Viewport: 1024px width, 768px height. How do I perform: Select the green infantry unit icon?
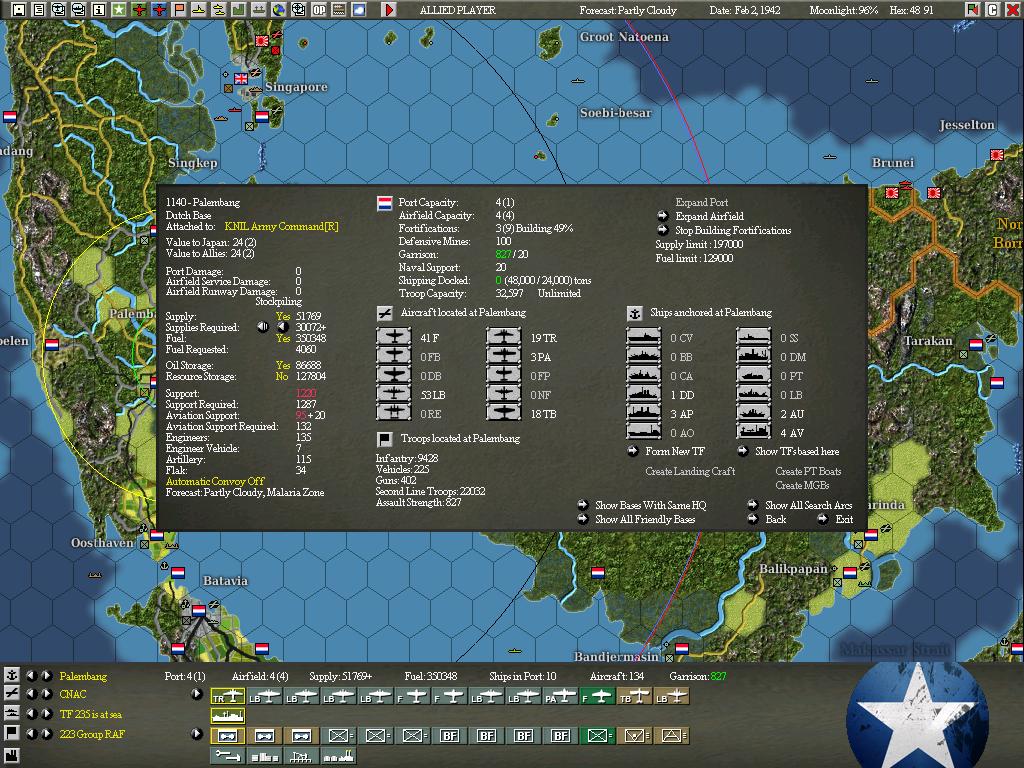pos(598,735)
